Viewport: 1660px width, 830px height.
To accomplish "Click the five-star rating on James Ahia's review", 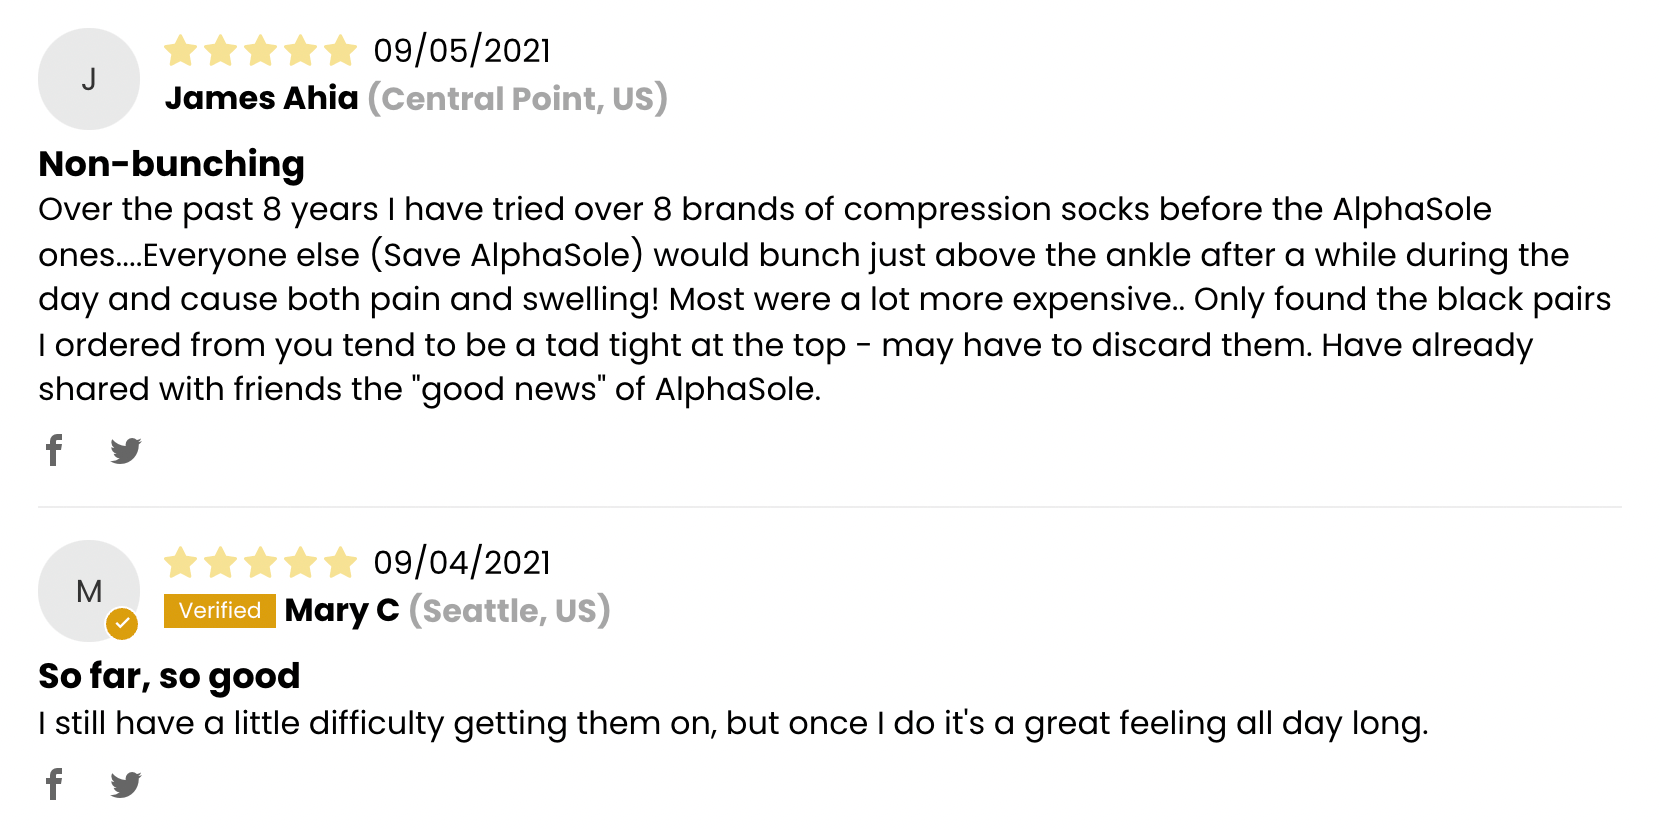I will (x=260, y=50).
